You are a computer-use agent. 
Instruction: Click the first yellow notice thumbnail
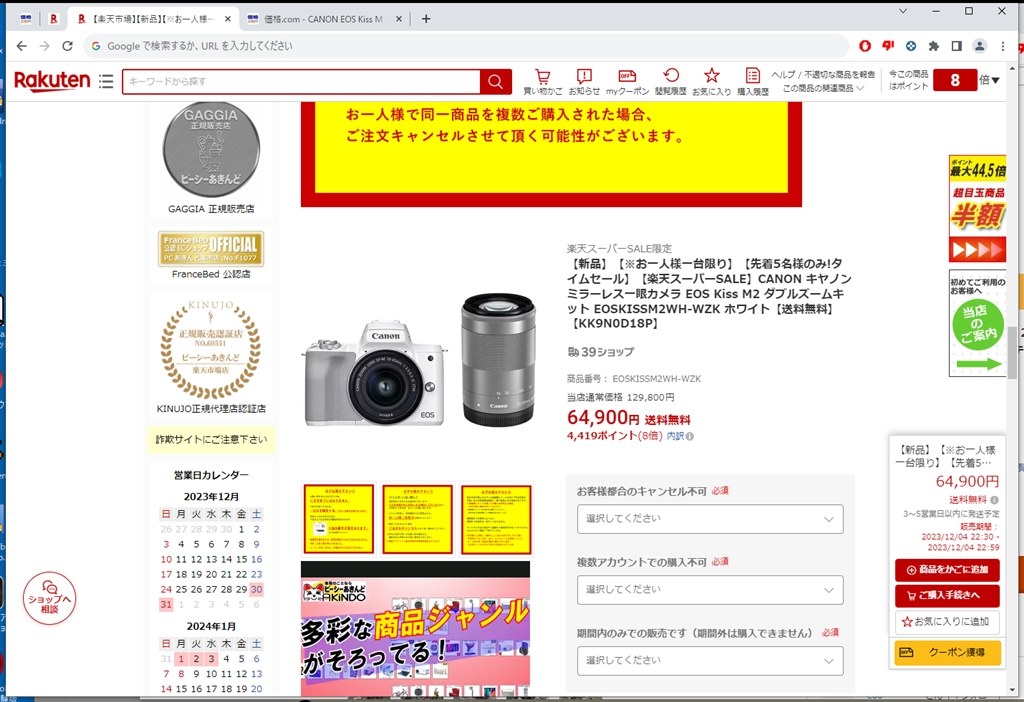click(x=339, y=519)
